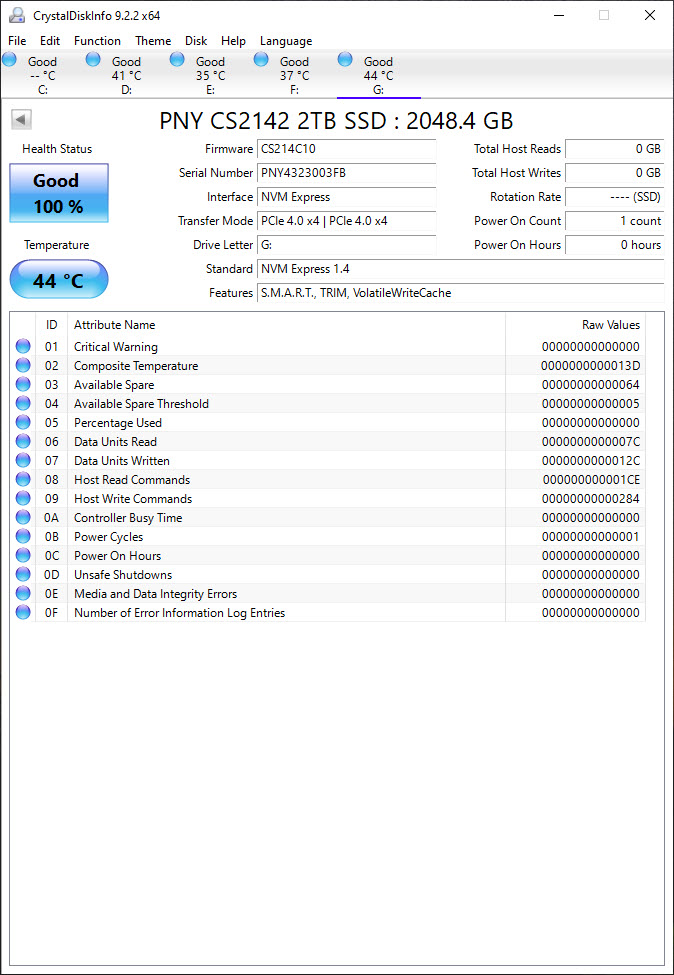Click the status orb for drive F:
The width and height of the screenshot is (674, 975).
(261, 60)
